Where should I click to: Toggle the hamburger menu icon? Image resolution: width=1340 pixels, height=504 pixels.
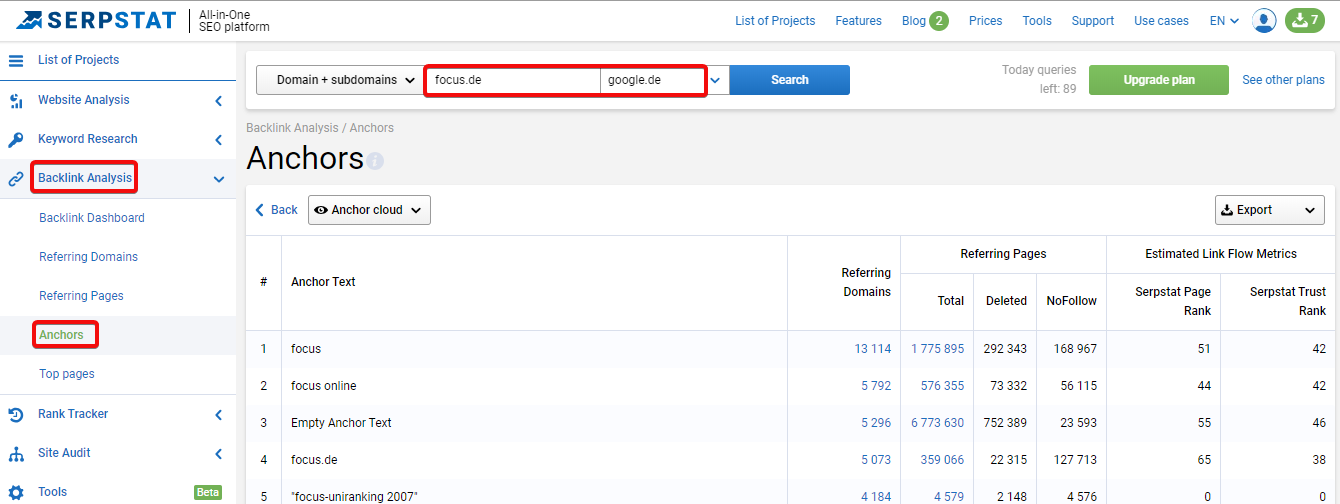(x=16, y=60)
